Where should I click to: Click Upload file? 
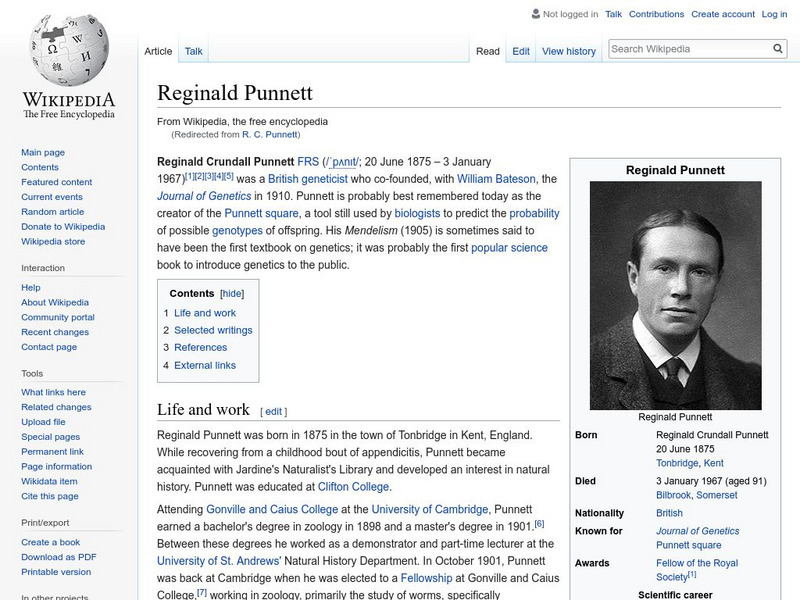click(43, 421)
